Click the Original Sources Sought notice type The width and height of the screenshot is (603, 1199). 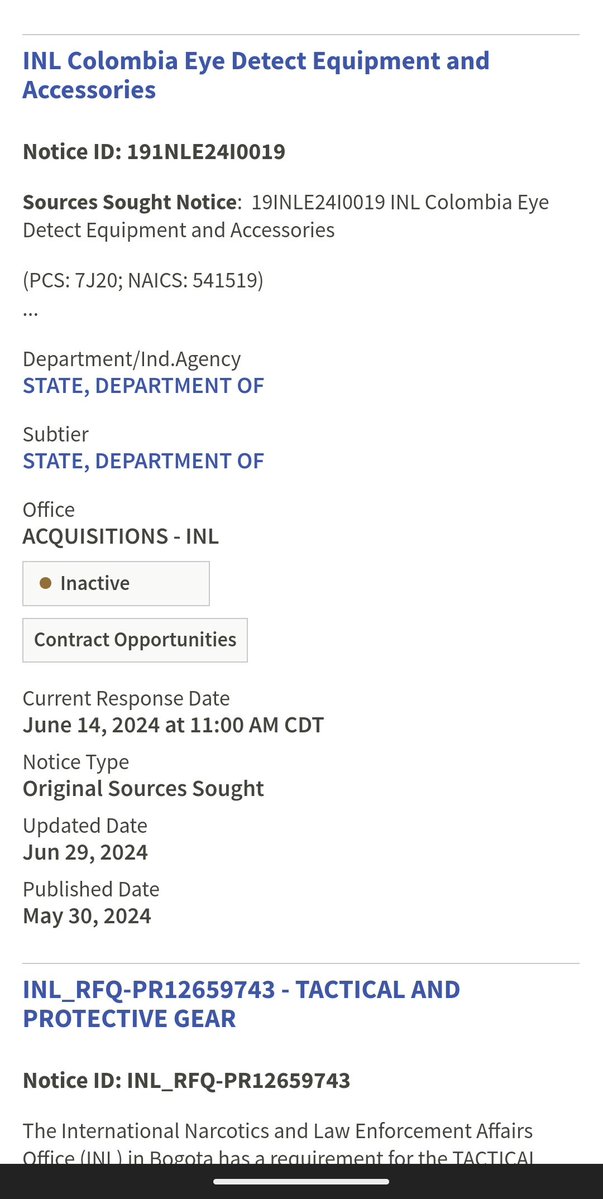[143, 789]
